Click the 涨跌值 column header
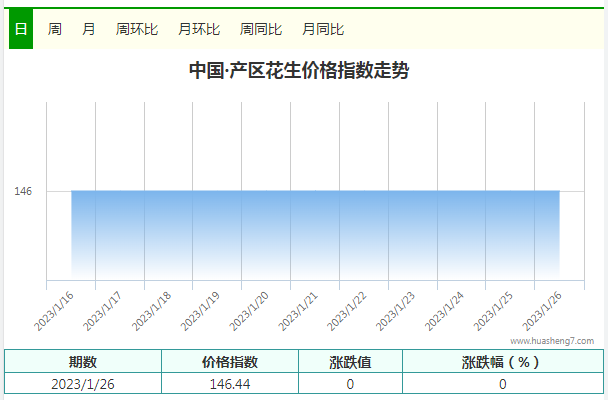The height and width of the screenshot is (400, 608). point(351,362)
